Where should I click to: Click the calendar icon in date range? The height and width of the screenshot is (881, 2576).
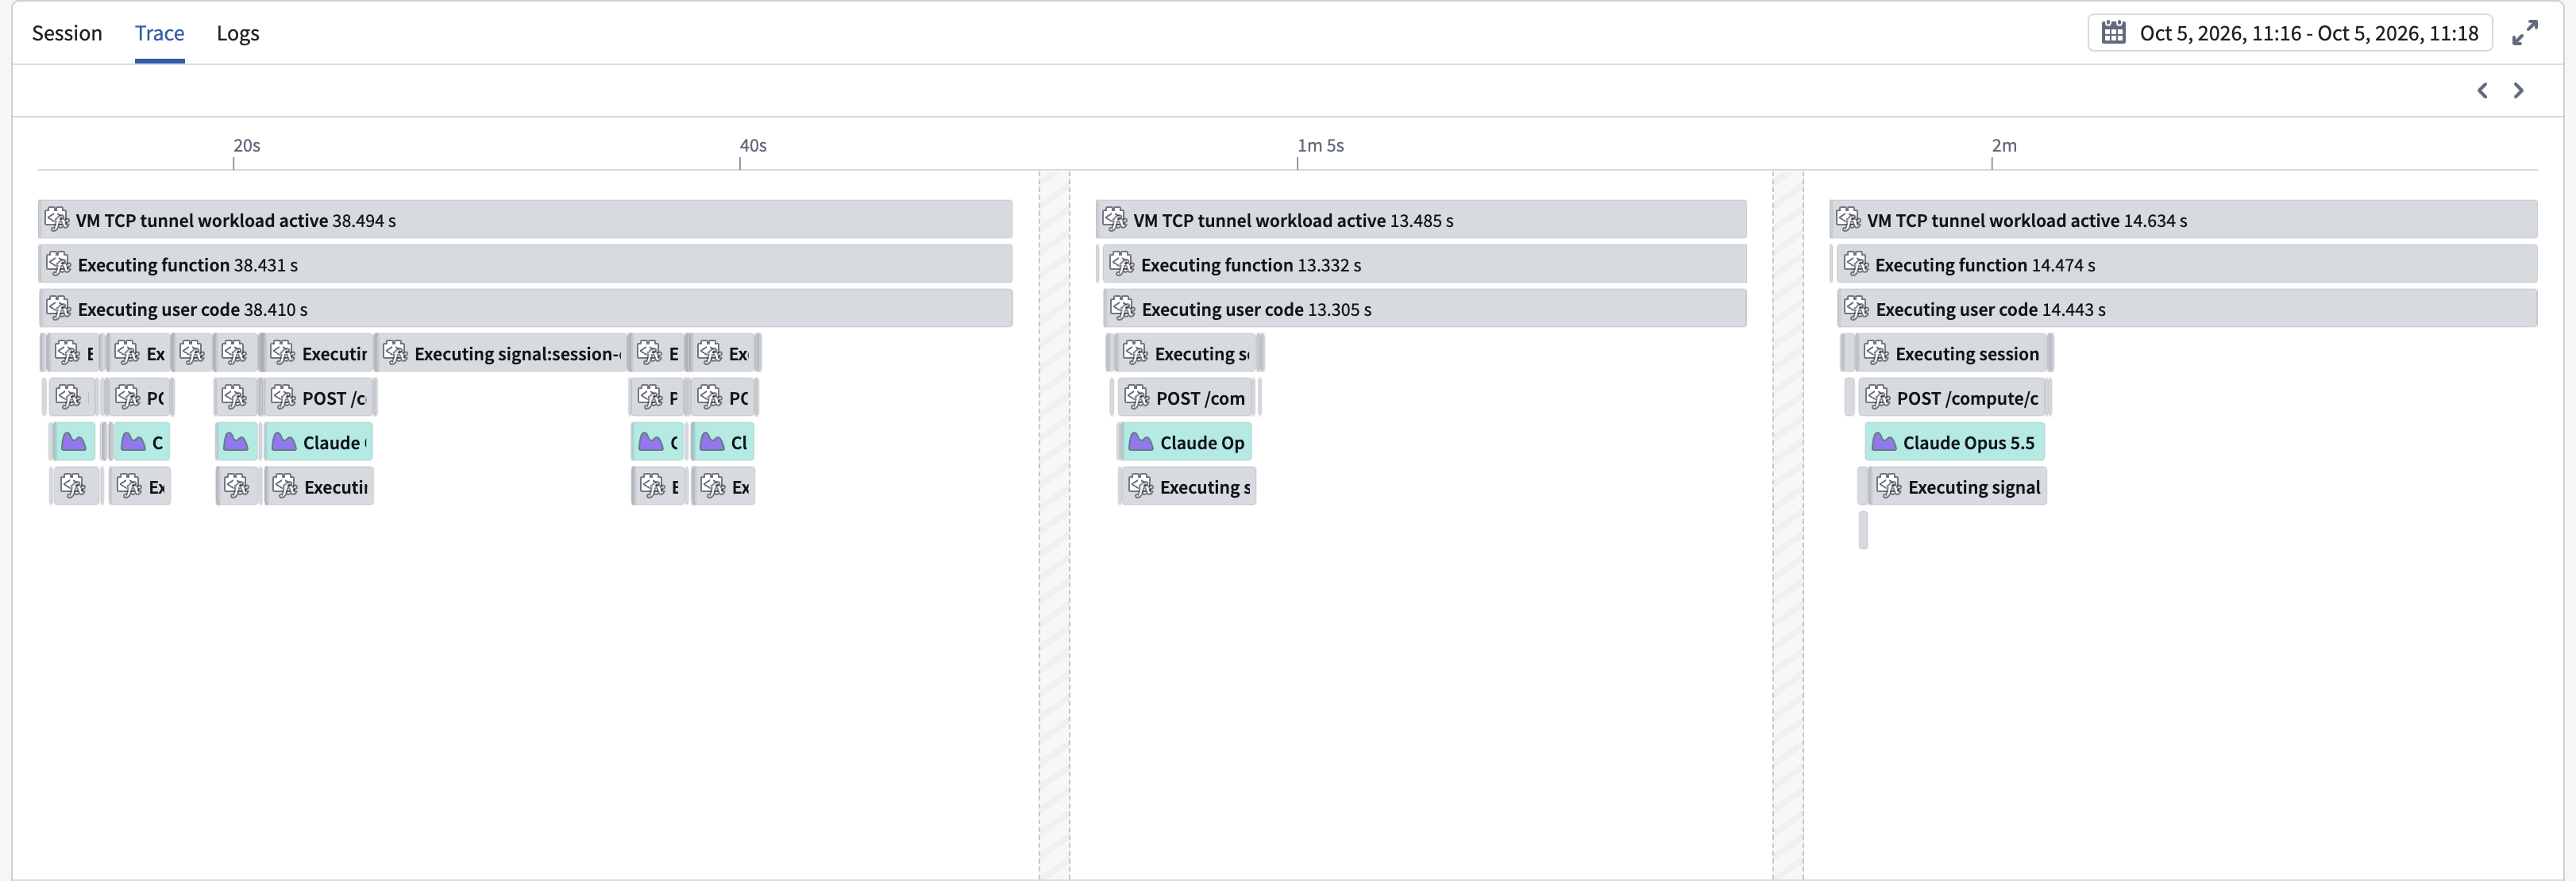pos(2113,33)
